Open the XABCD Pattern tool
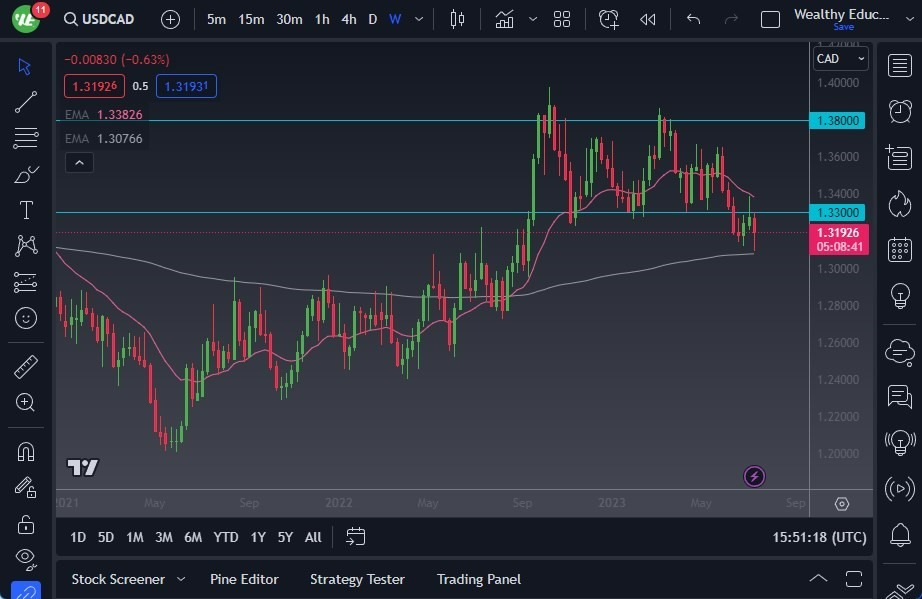922x599 pixels. (25, 245)
